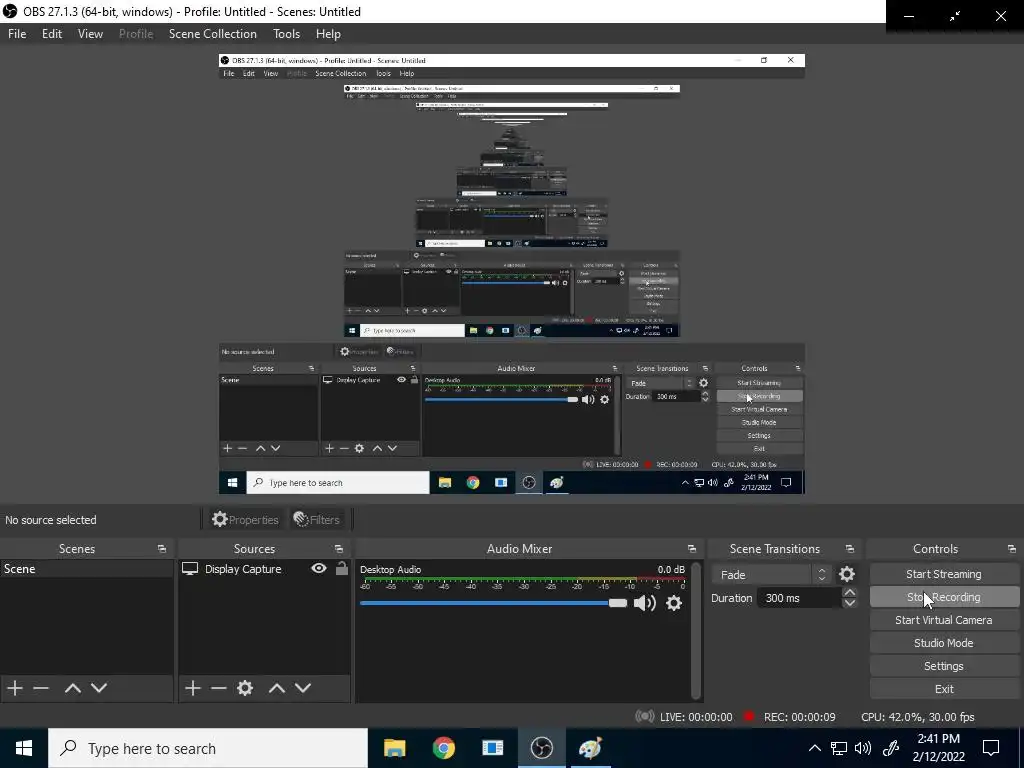This screenshot has height=768, width=1024.
Task: Mute Desktop Audio speaker icon
Action: 645,603
